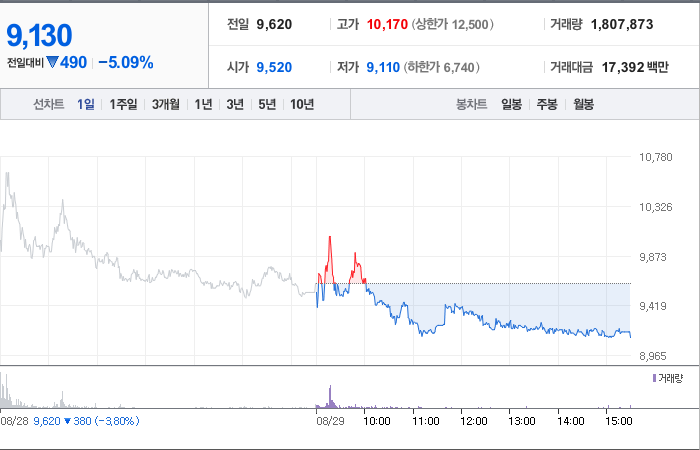Switch to 일봉 candlestick chart
The image size is (700, 450).
click(511, 104)
